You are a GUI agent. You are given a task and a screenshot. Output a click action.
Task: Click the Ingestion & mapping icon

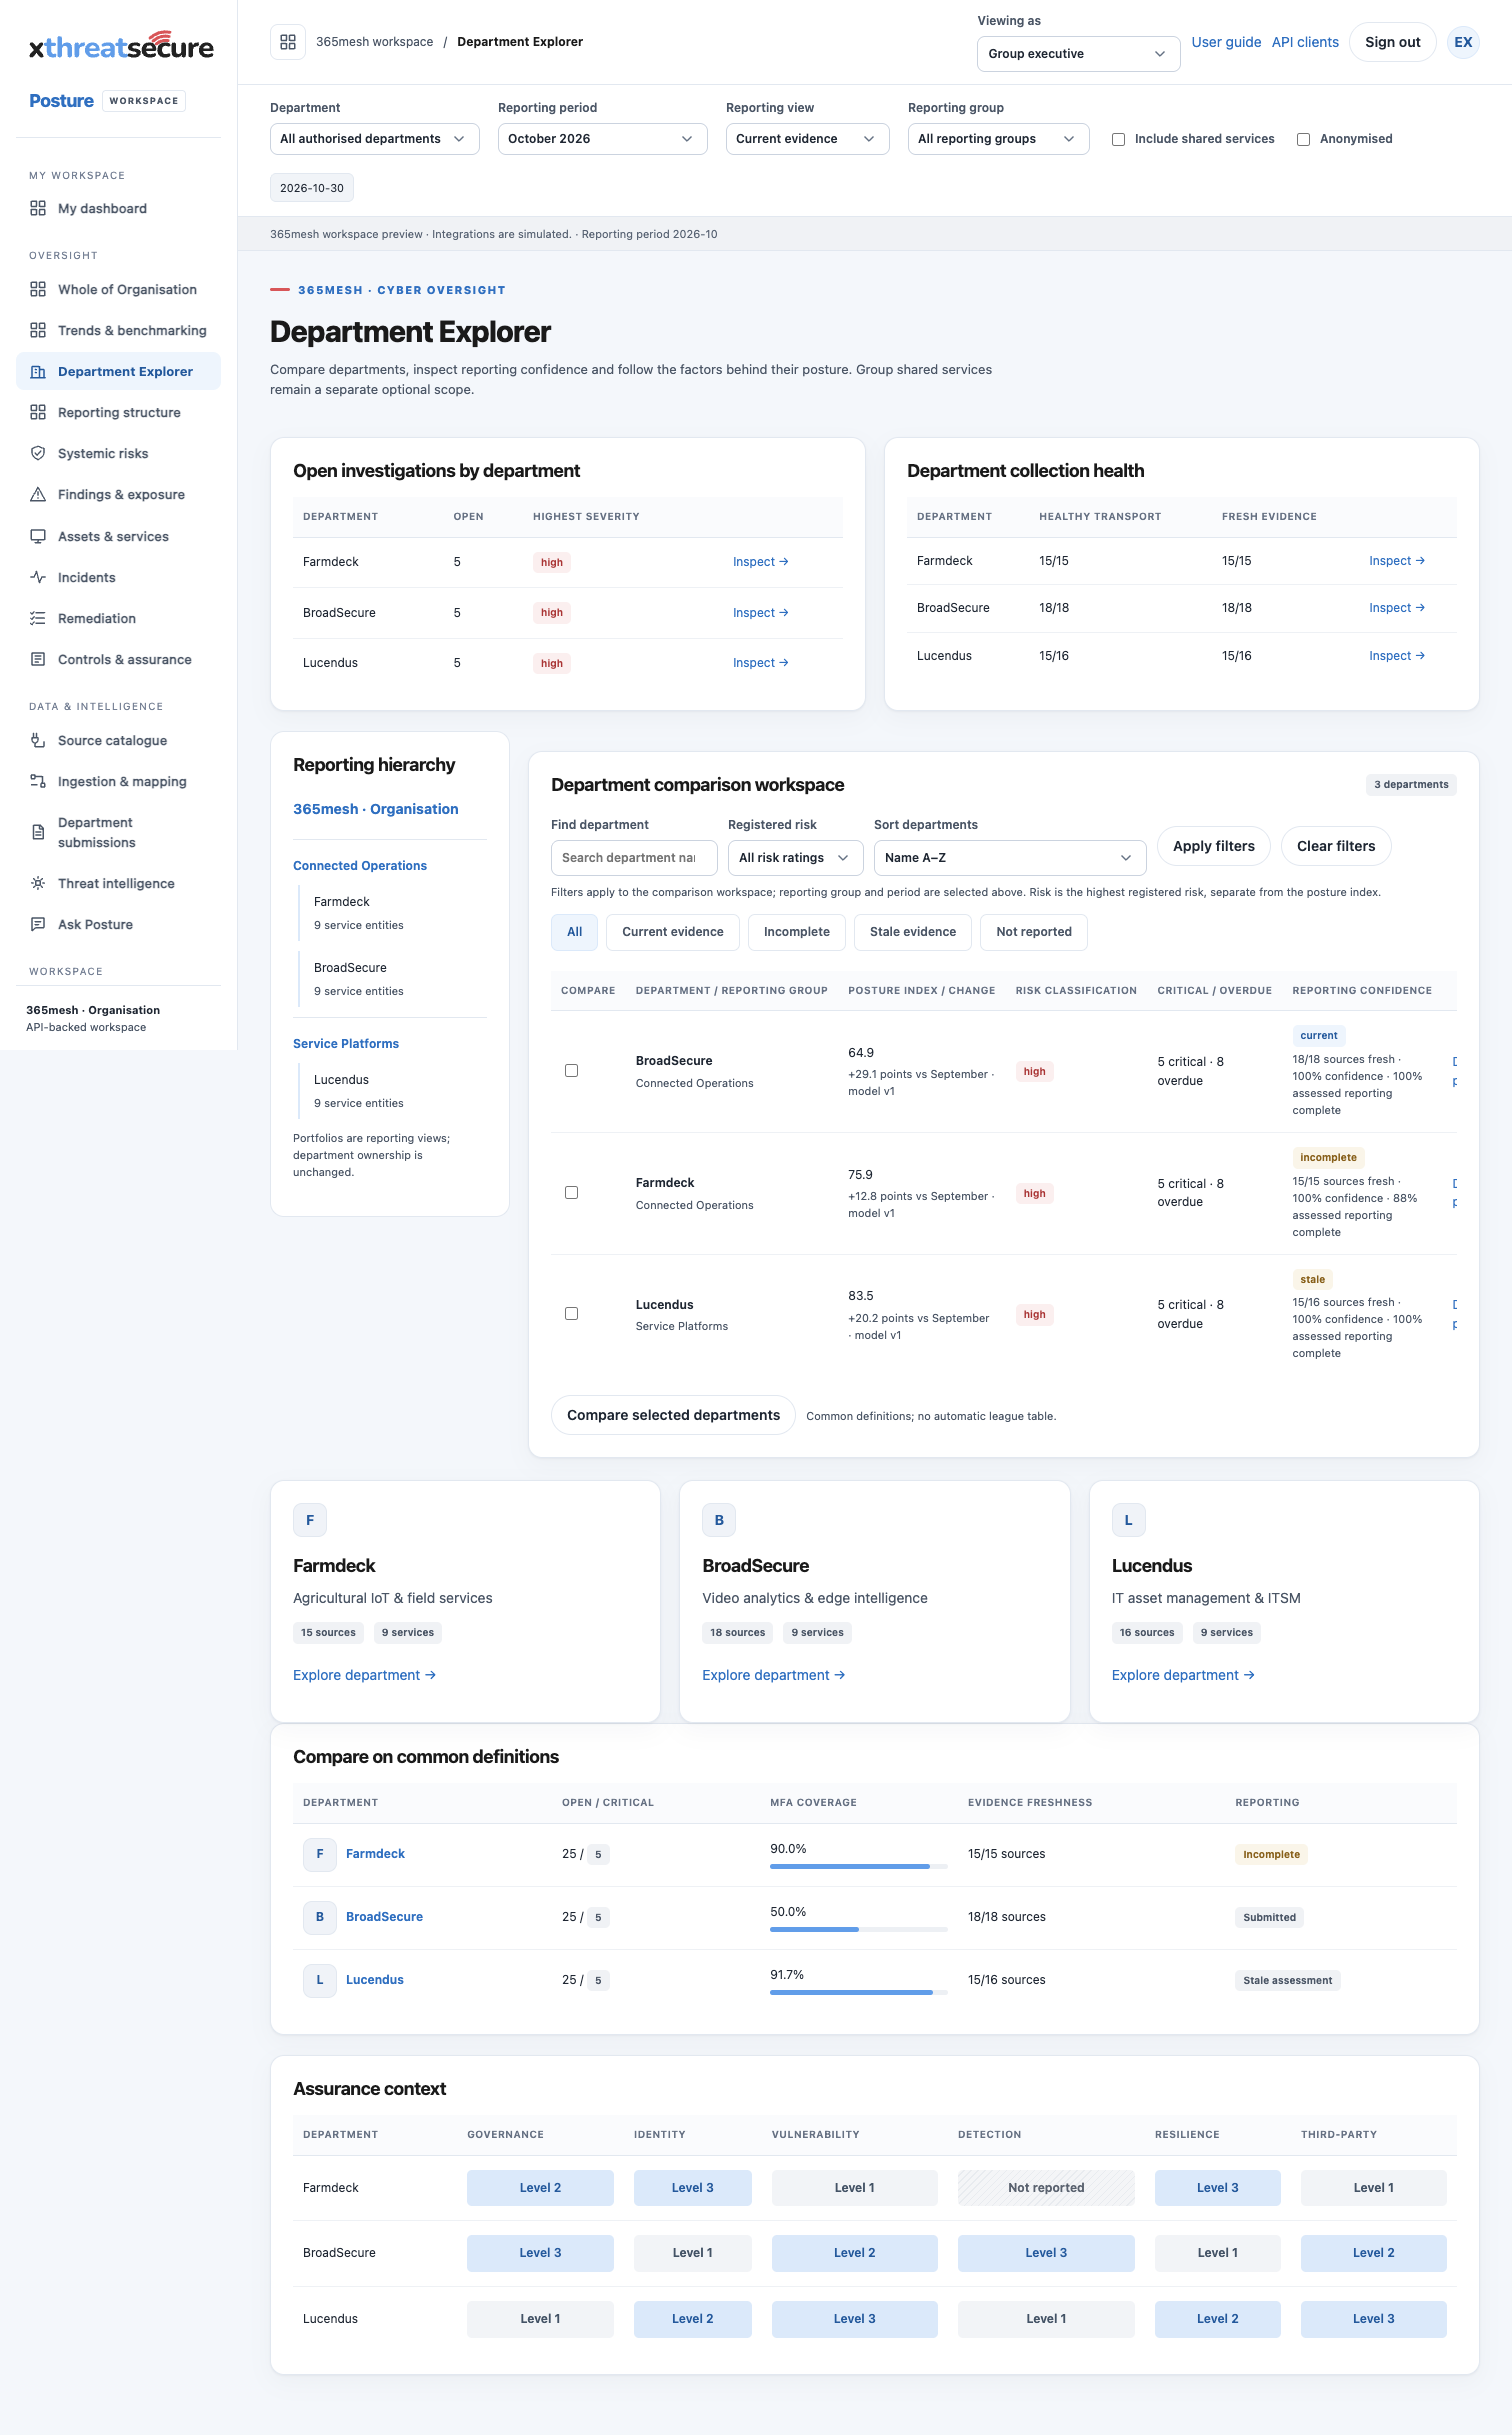[38, 781]
